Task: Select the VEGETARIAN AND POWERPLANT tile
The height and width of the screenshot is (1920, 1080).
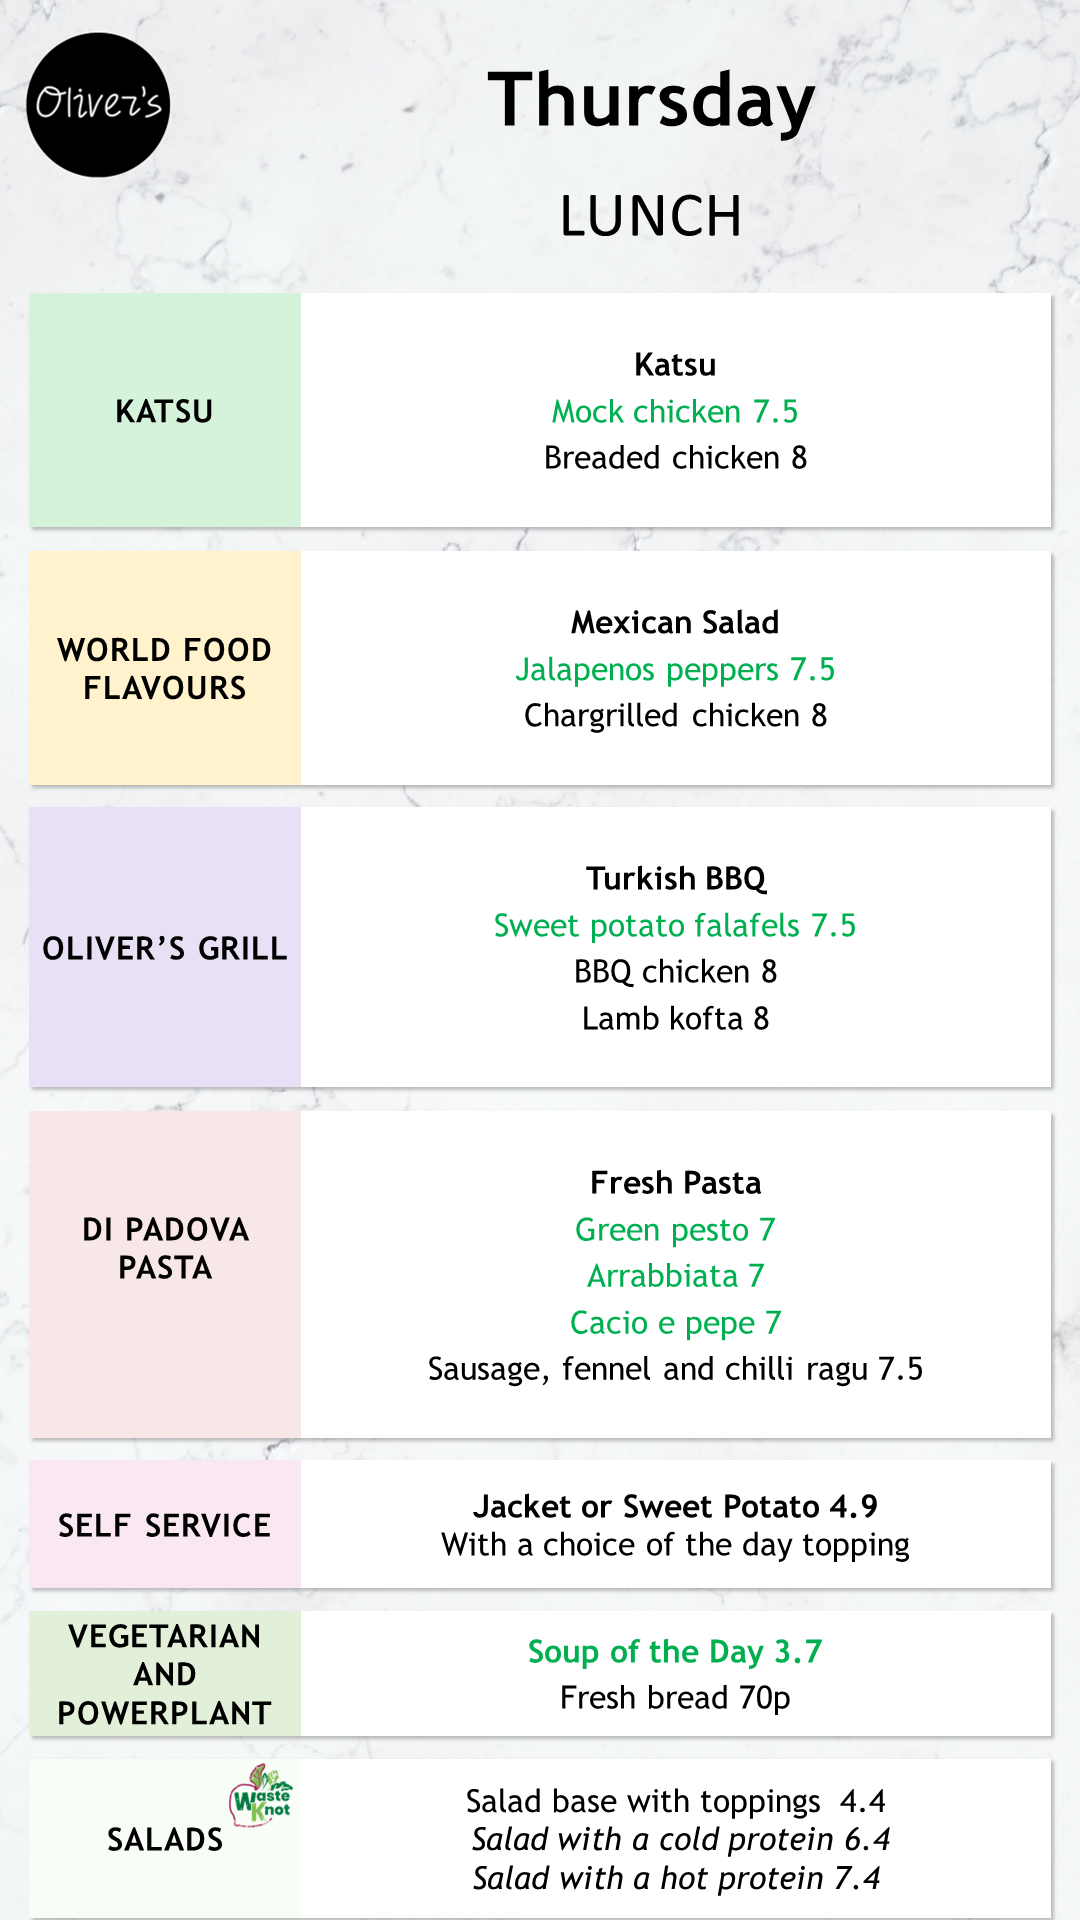Action: pyautogui.click(x=165, y=1673)
